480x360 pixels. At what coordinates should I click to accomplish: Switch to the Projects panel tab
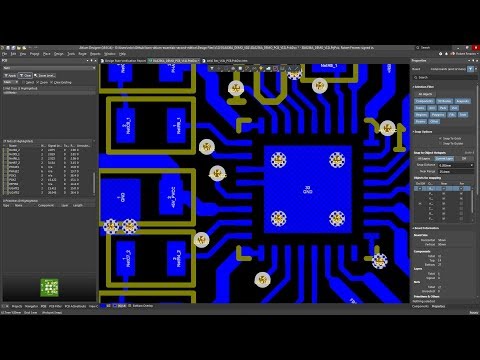click(x=17, y=306)
